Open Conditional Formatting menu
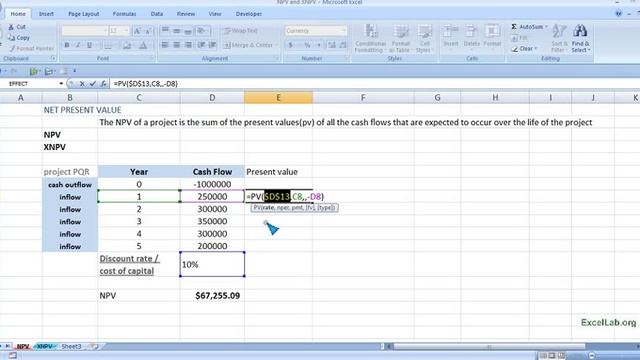 pos(370,38)
